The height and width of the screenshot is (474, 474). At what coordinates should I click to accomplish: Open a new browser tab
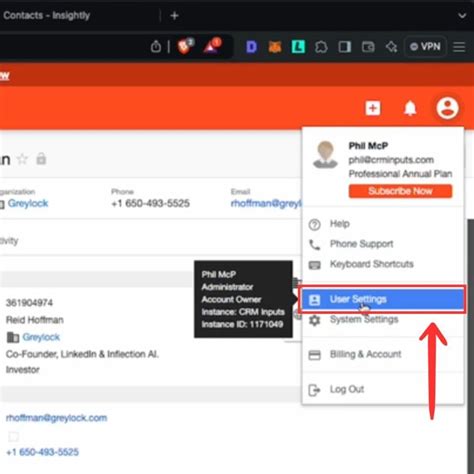(174, 16)
